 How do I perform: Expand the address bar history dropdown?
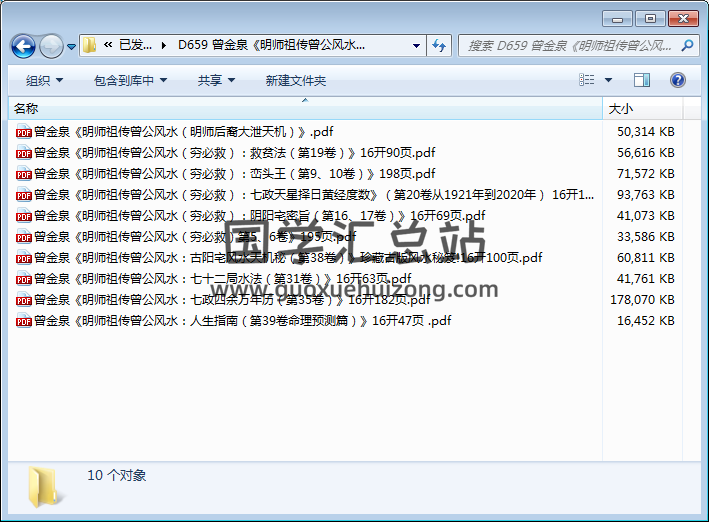point(416,45)
